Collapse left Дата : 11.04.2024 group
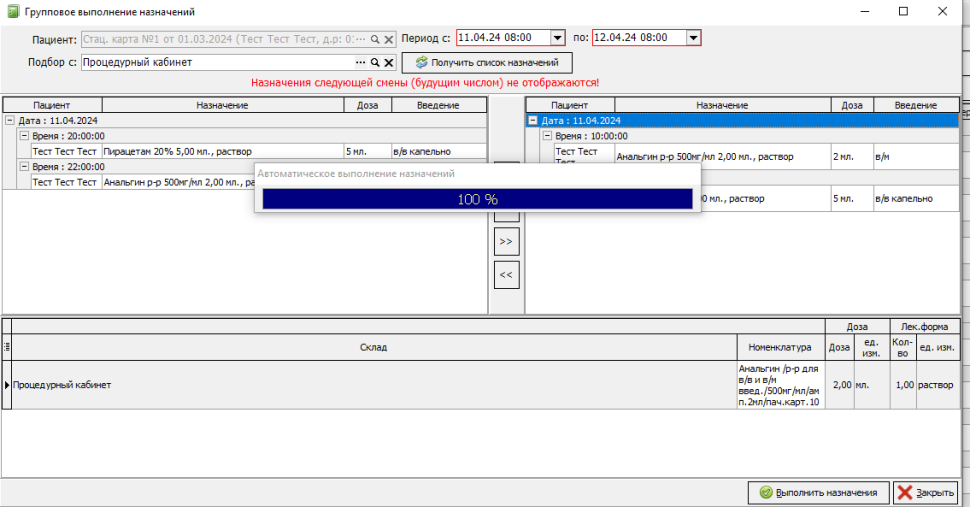The image size is (971, 507). point(10,121)
